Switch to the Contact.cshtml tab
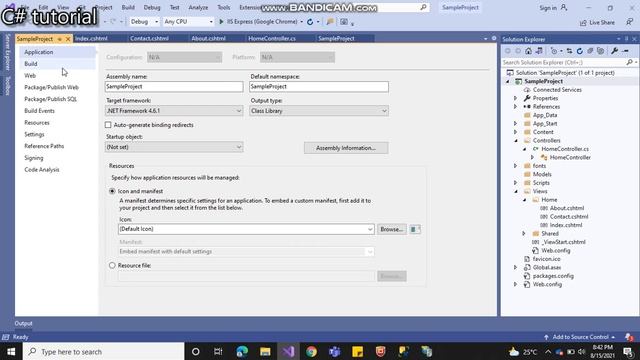640x360 pixels. pyautogui.click(x=149, y=38)
